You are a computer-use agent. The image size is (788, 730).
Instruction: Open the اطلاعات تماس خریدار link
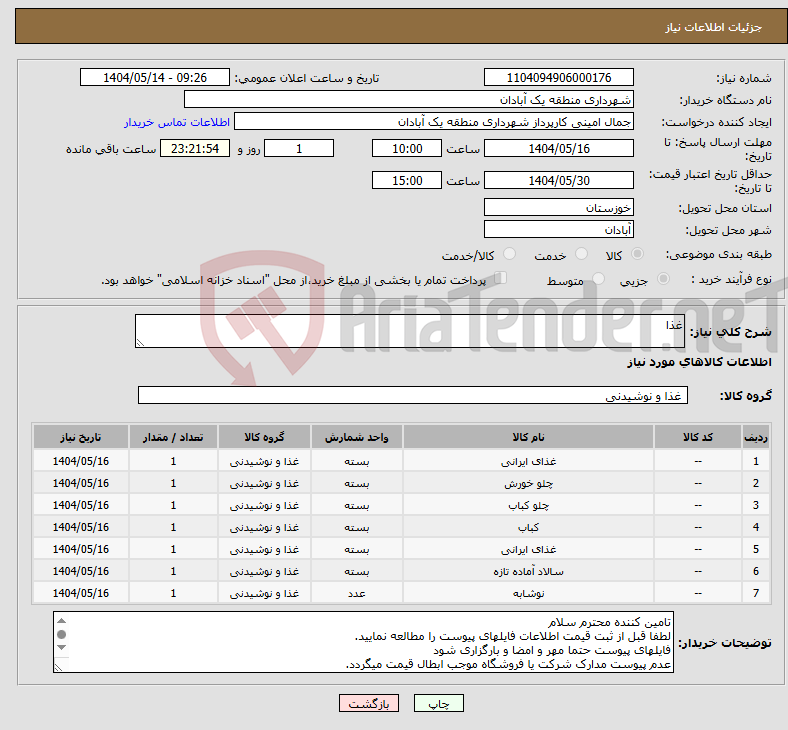click(177, 122)
